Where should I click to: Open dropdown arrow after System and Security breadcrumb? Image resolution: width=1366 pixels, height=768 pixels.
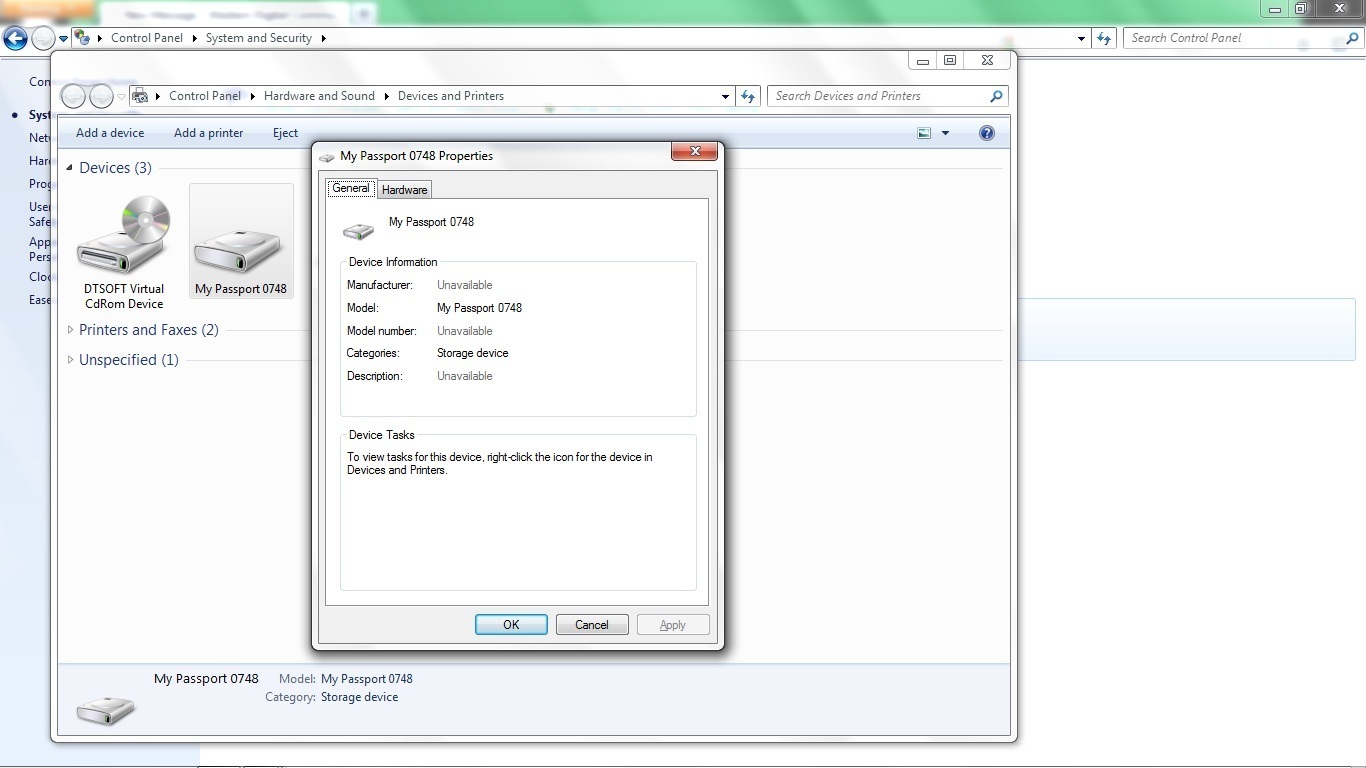coord(324,38)
